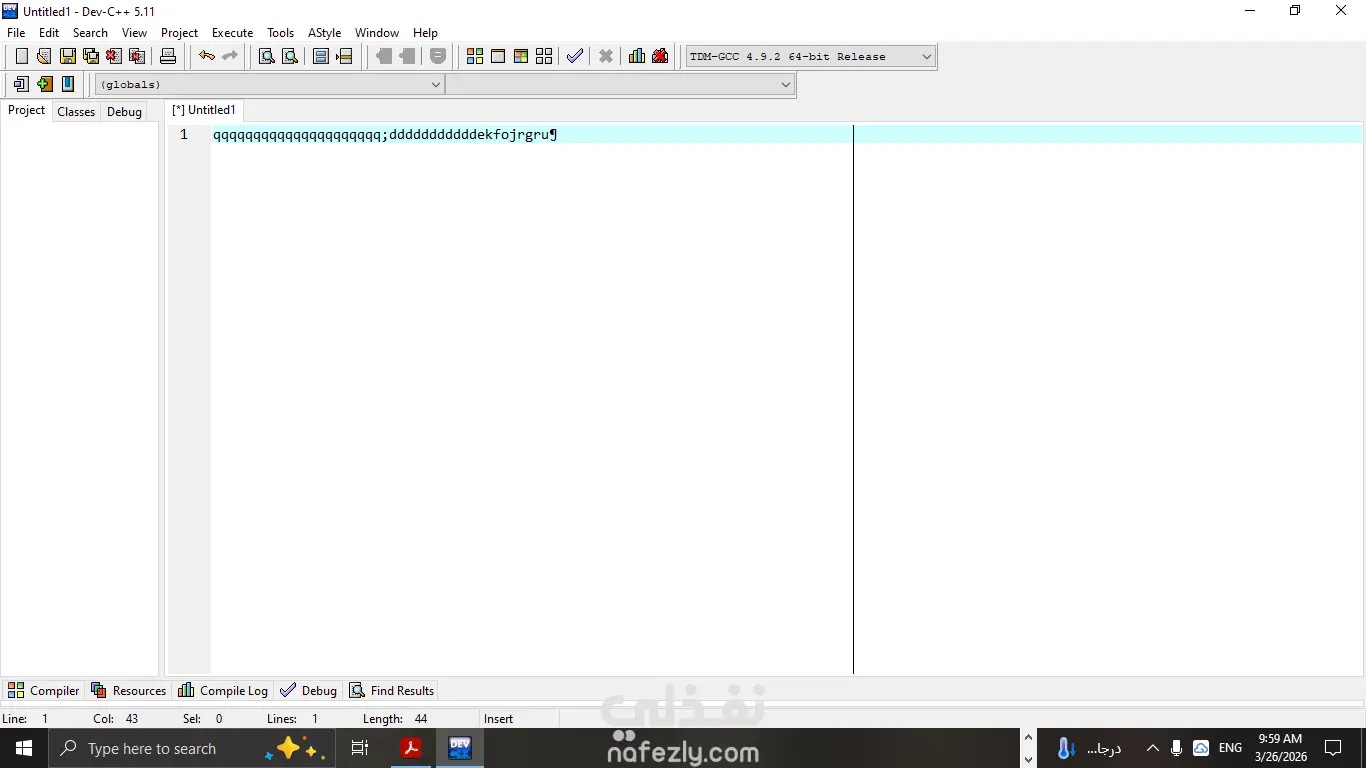The image size is (1366, 768).
Task: Click the Compile & Run icon
Action: (521, 56)
